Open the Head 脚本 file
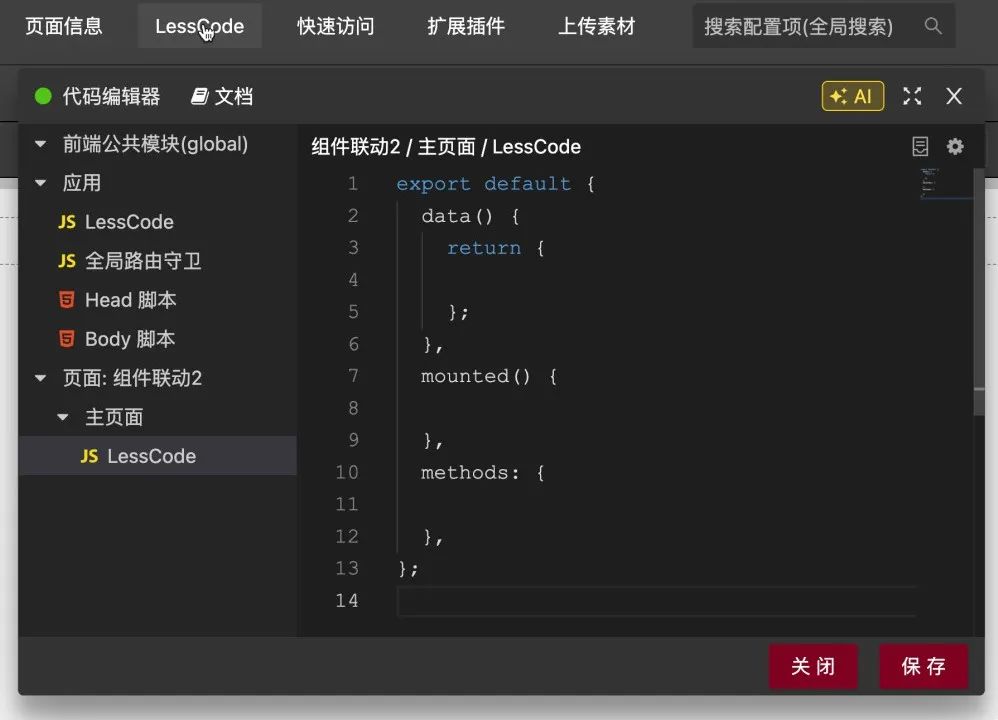 coord(130,300)
